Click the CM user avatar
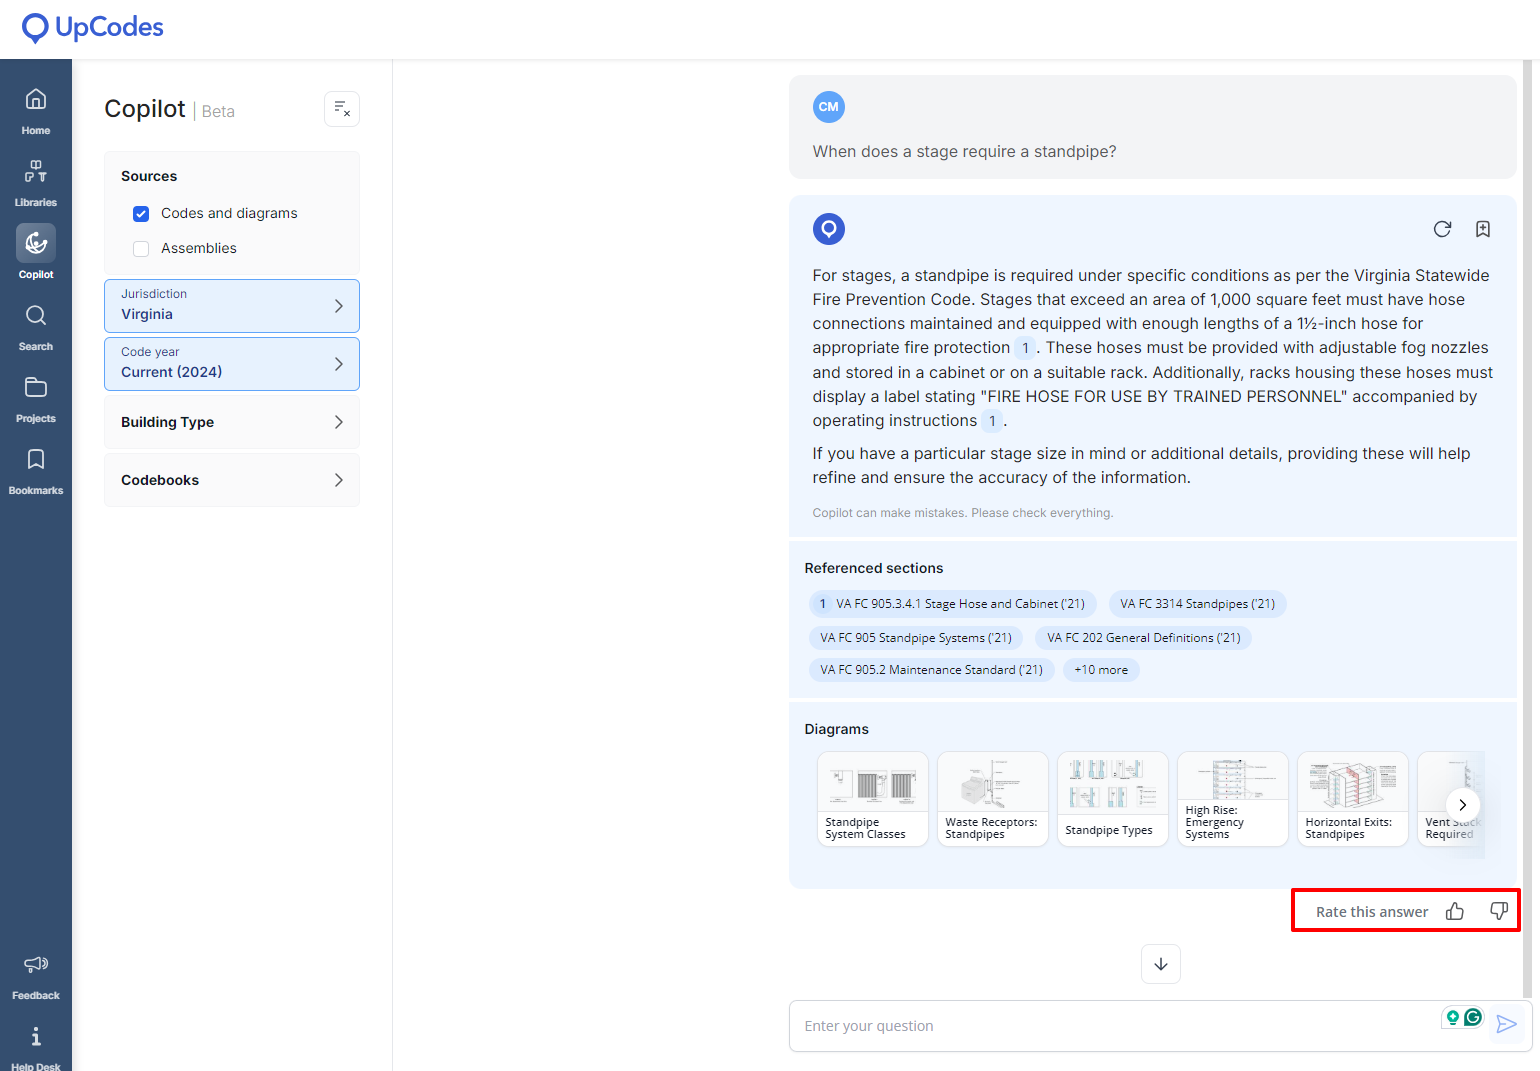 (x=829, y=107)
